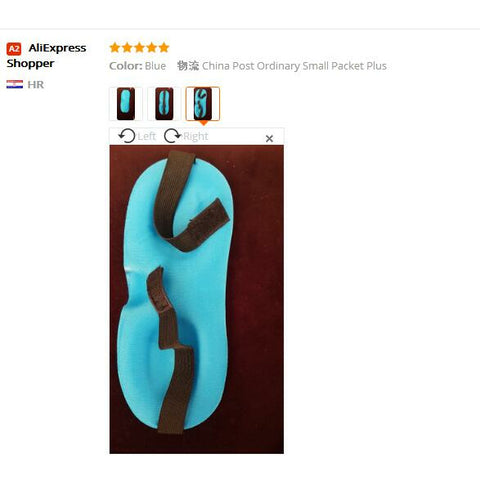480x480 pixels.
Task: Click the Croatian flag icon
Action: click(15, 84)
